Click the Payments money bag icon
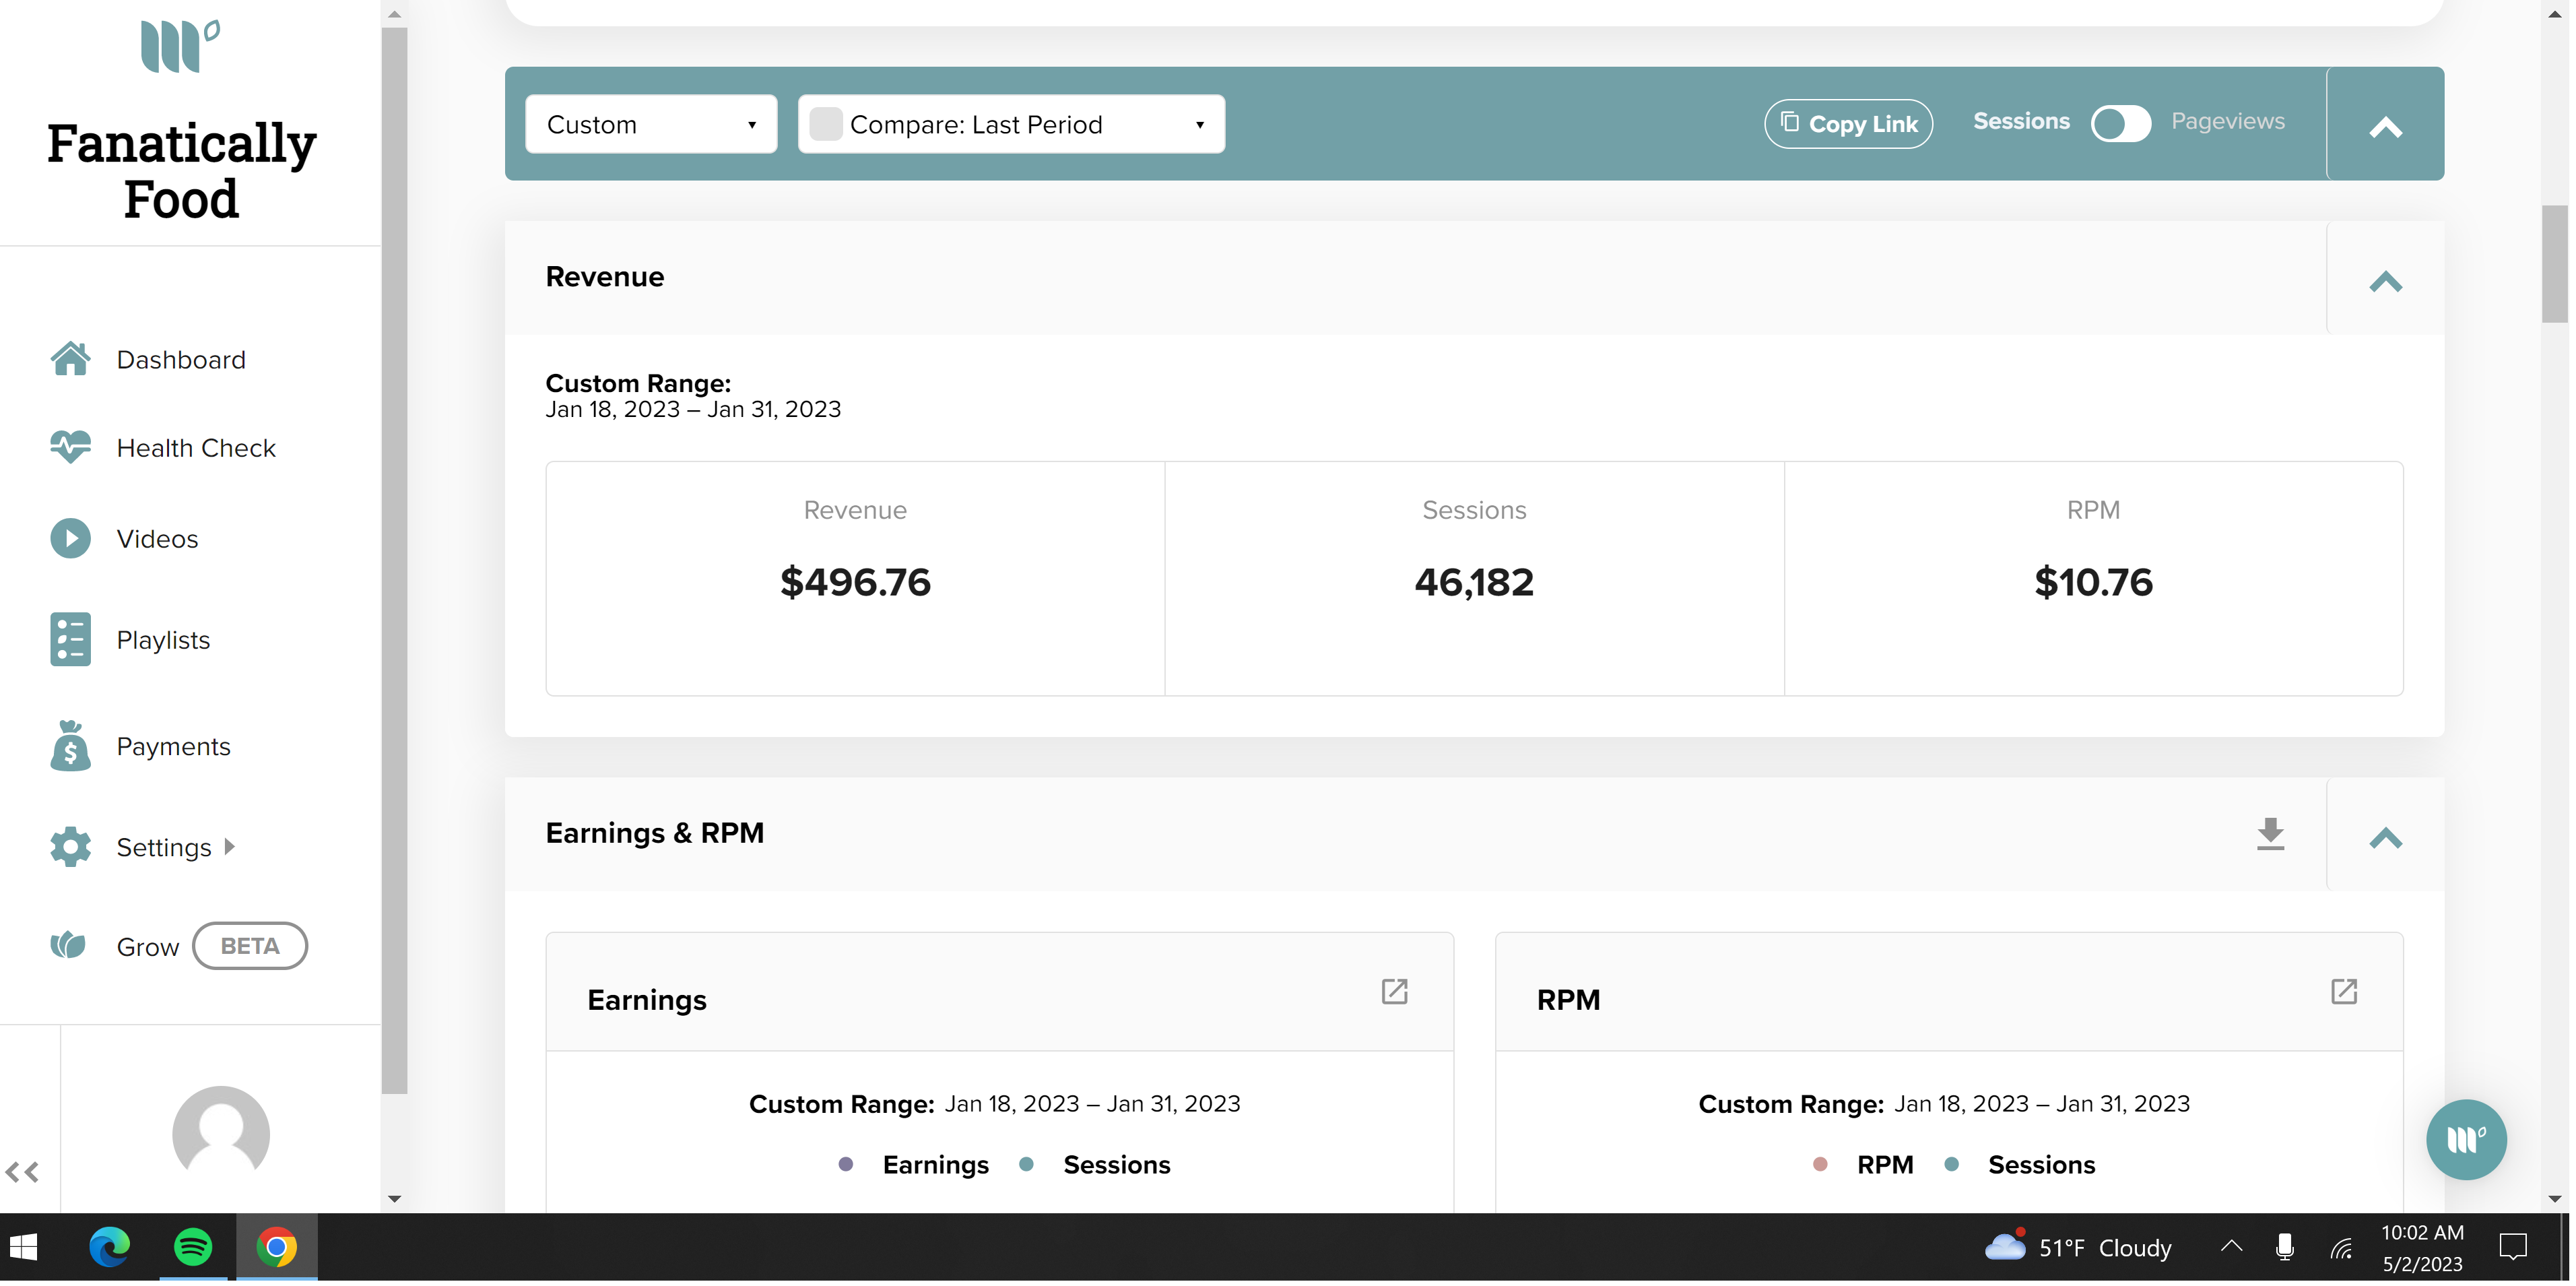2576x1286 pixels. [x=70, y=746]
